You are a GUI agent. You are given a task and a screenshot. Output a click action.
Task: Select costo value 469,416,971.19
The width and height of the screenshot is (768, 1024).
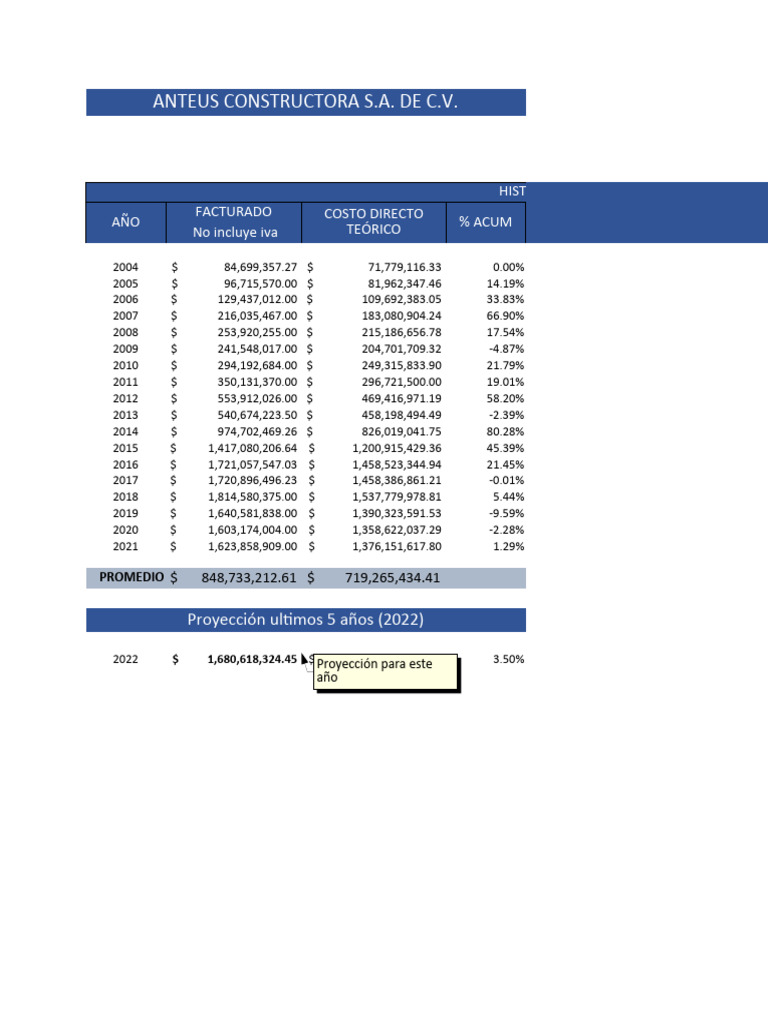pyautogui.click(x=402, y=398)
